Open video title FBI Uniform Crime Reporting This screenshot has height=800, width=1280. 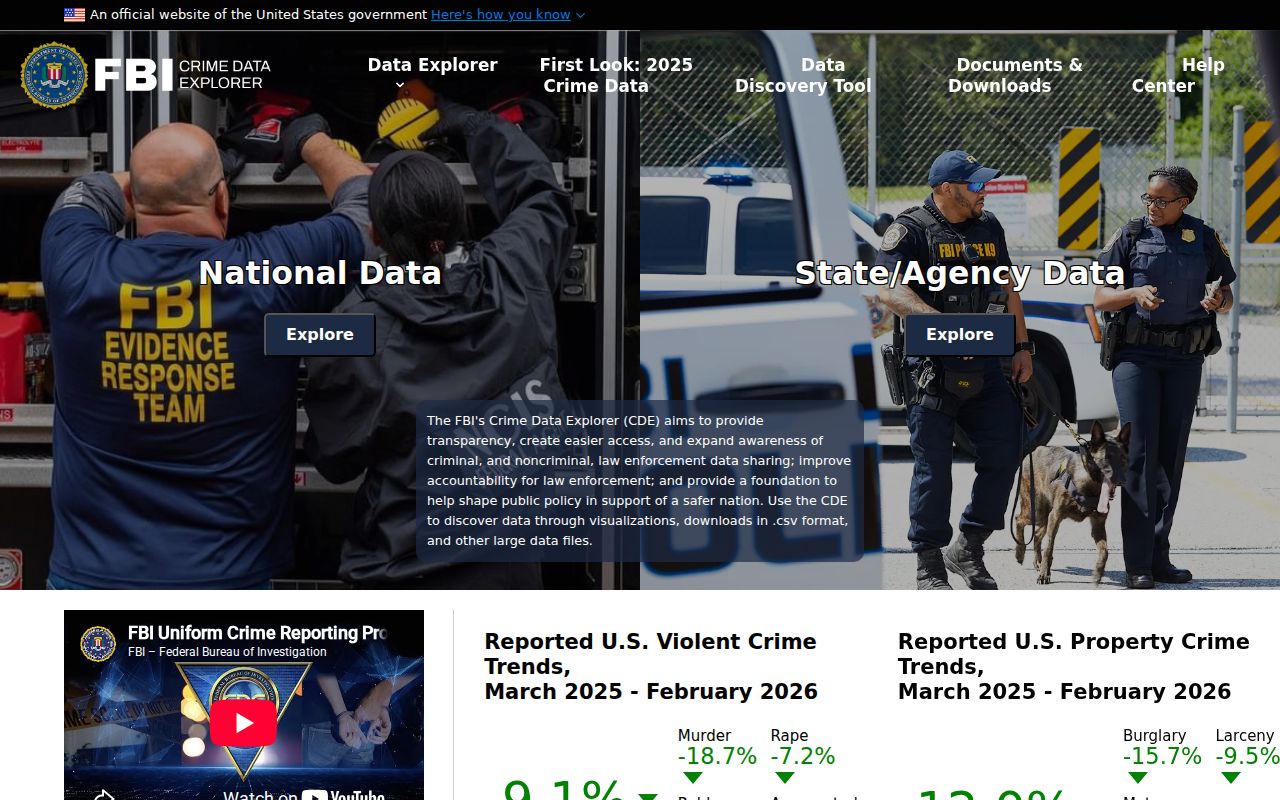point(257,633)
